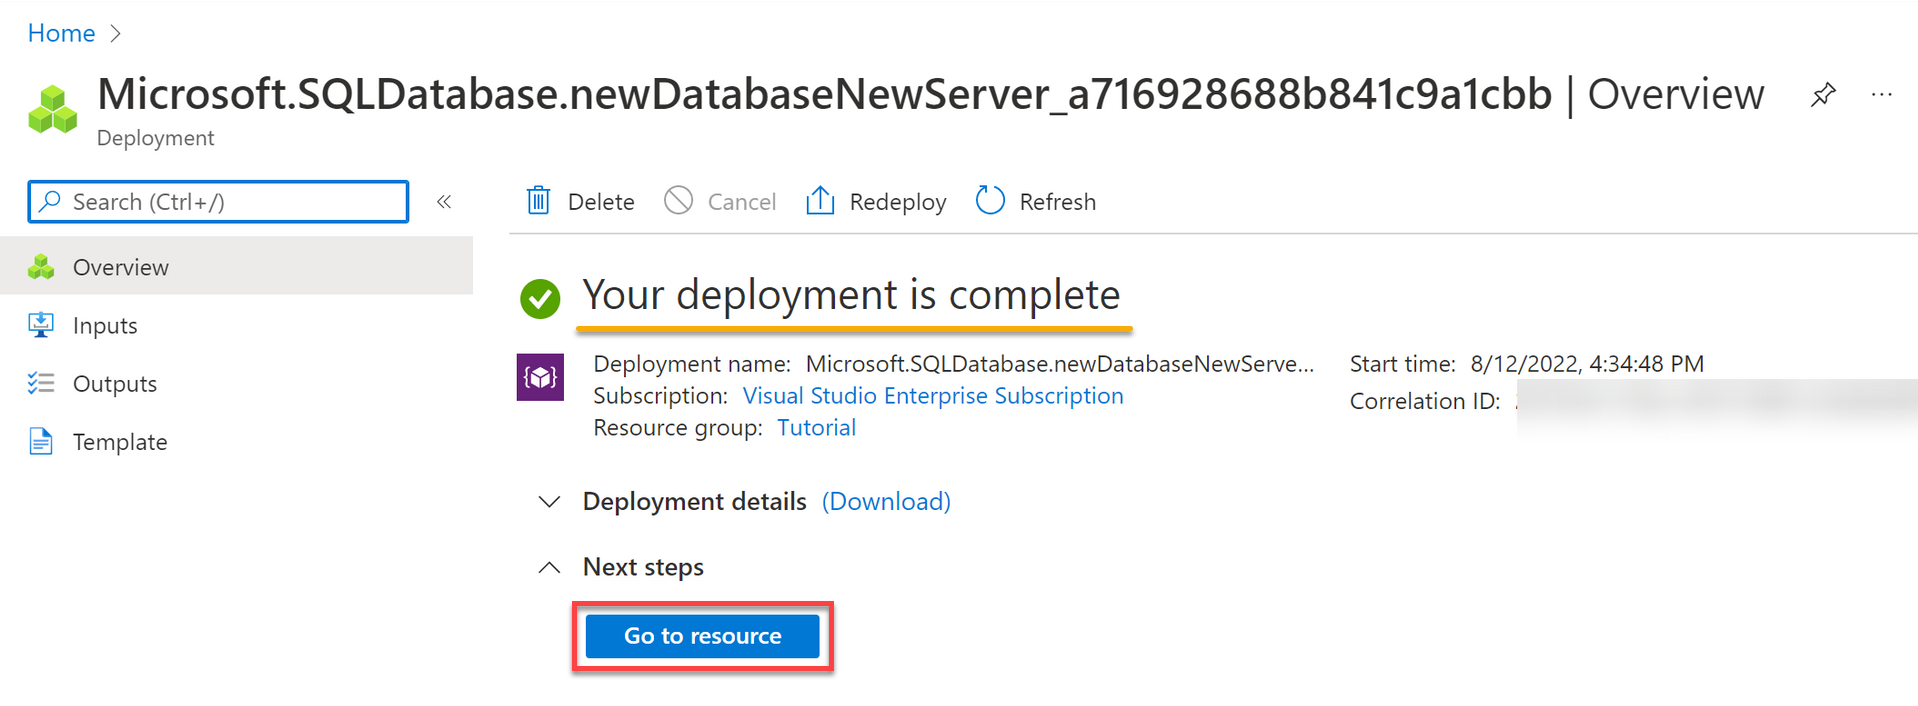The height and width of the screenshot is (706, 1918).
Task: Click the (Download) deployment details link
Action: 886,501
